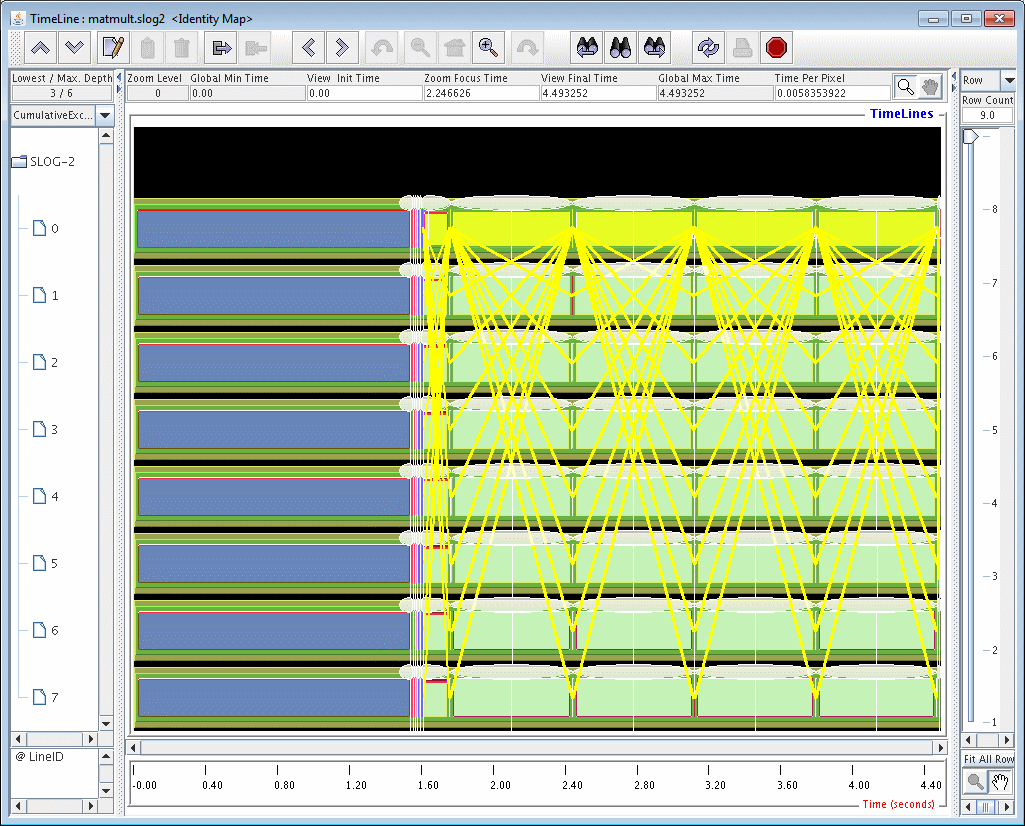Click the Time Per Pixel field
The width and height of the screenshot is (1025, 826).
tap(832, 93)
